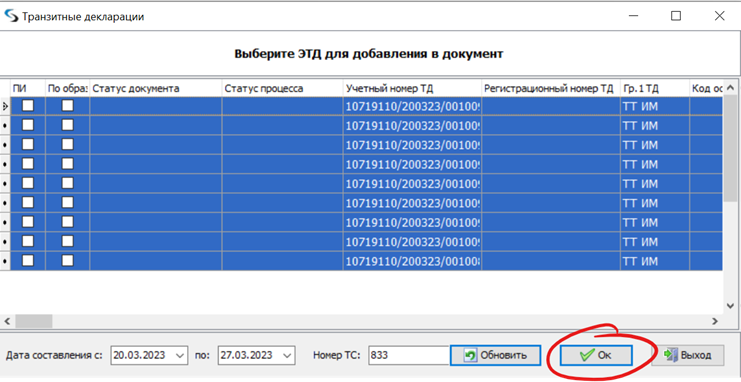Click the horizontal scrollbar thumb
The width and height of the screenshot is (741, 382).
34,321
